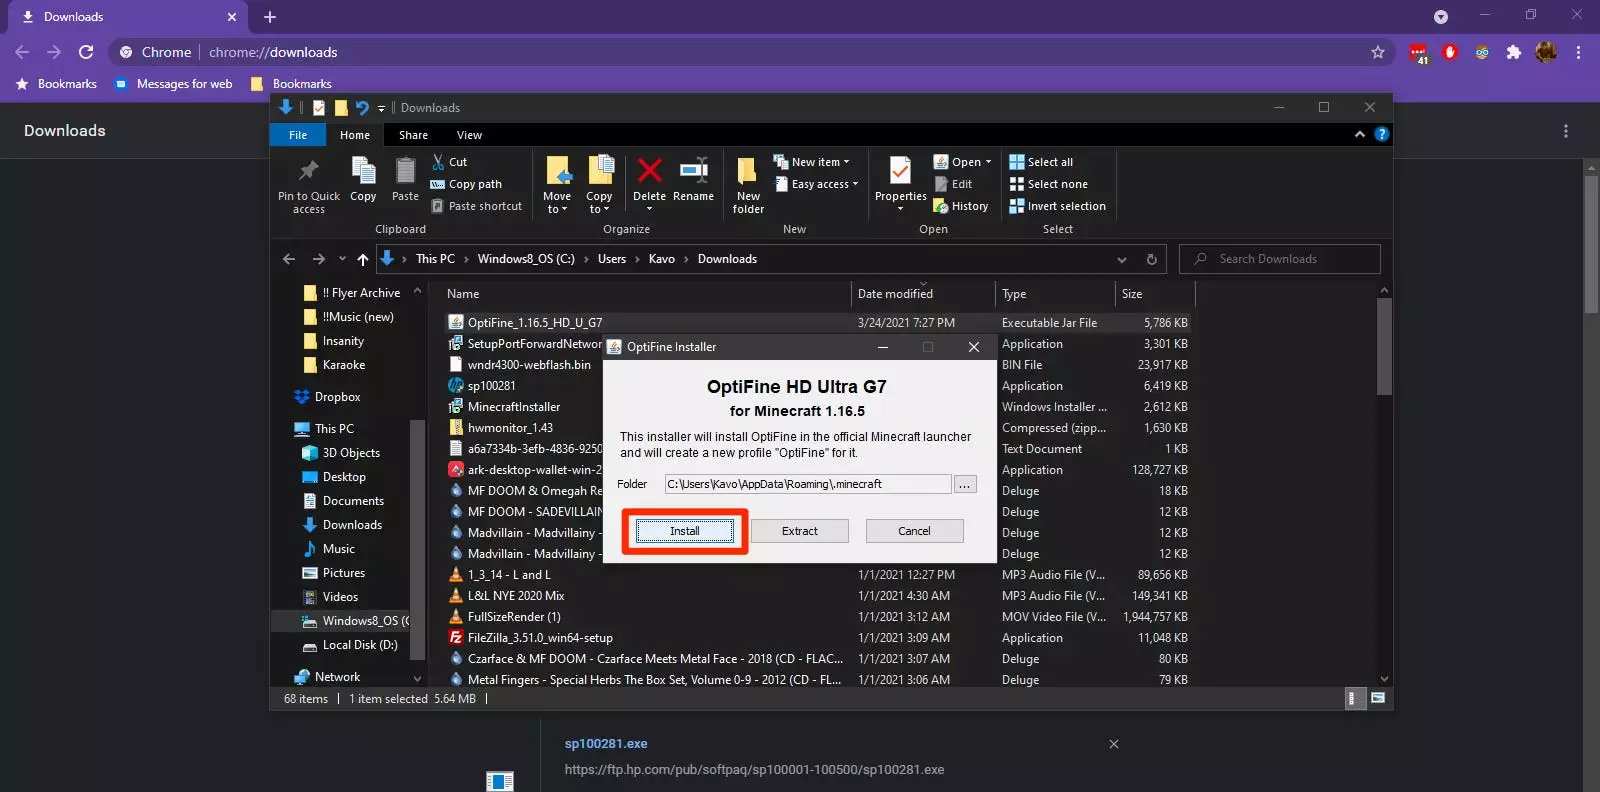Click the Extract button in OptiFine dialog

pyautogui.click(x=799, y=531)
